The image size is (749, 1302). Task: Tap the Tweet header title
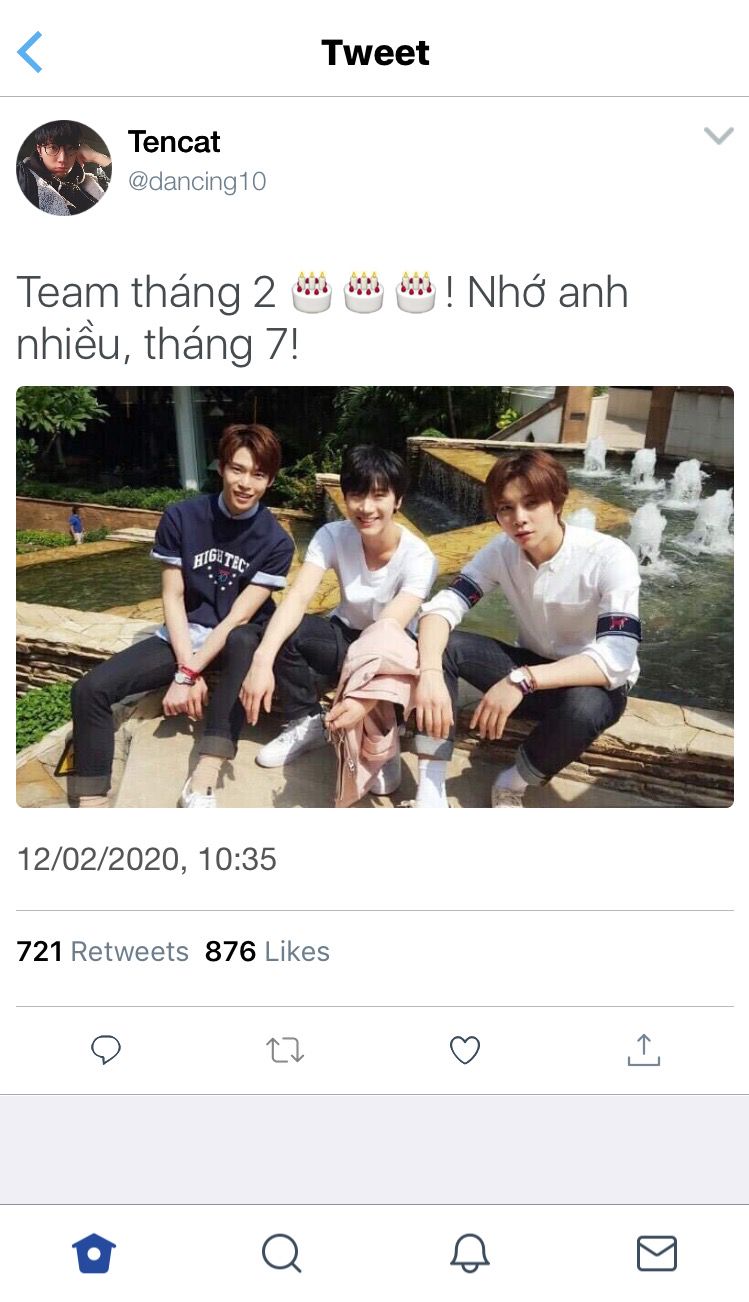click(x=375, y=52)
